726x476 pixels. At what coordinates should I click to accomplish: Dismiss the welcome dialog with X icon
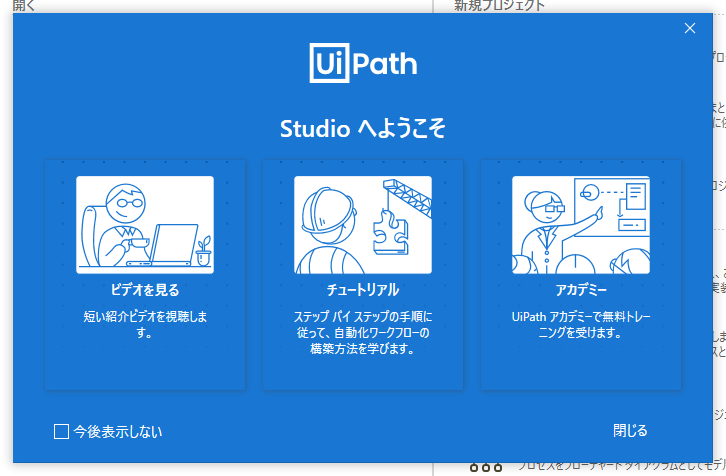(x=689, y=28)
